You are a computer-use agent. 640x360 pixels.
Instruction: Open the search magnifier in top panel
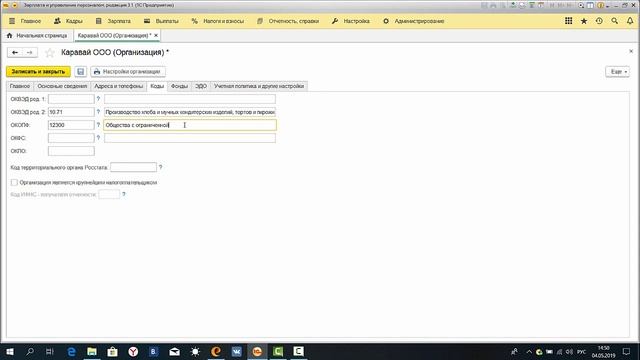[x=615, y=21]
